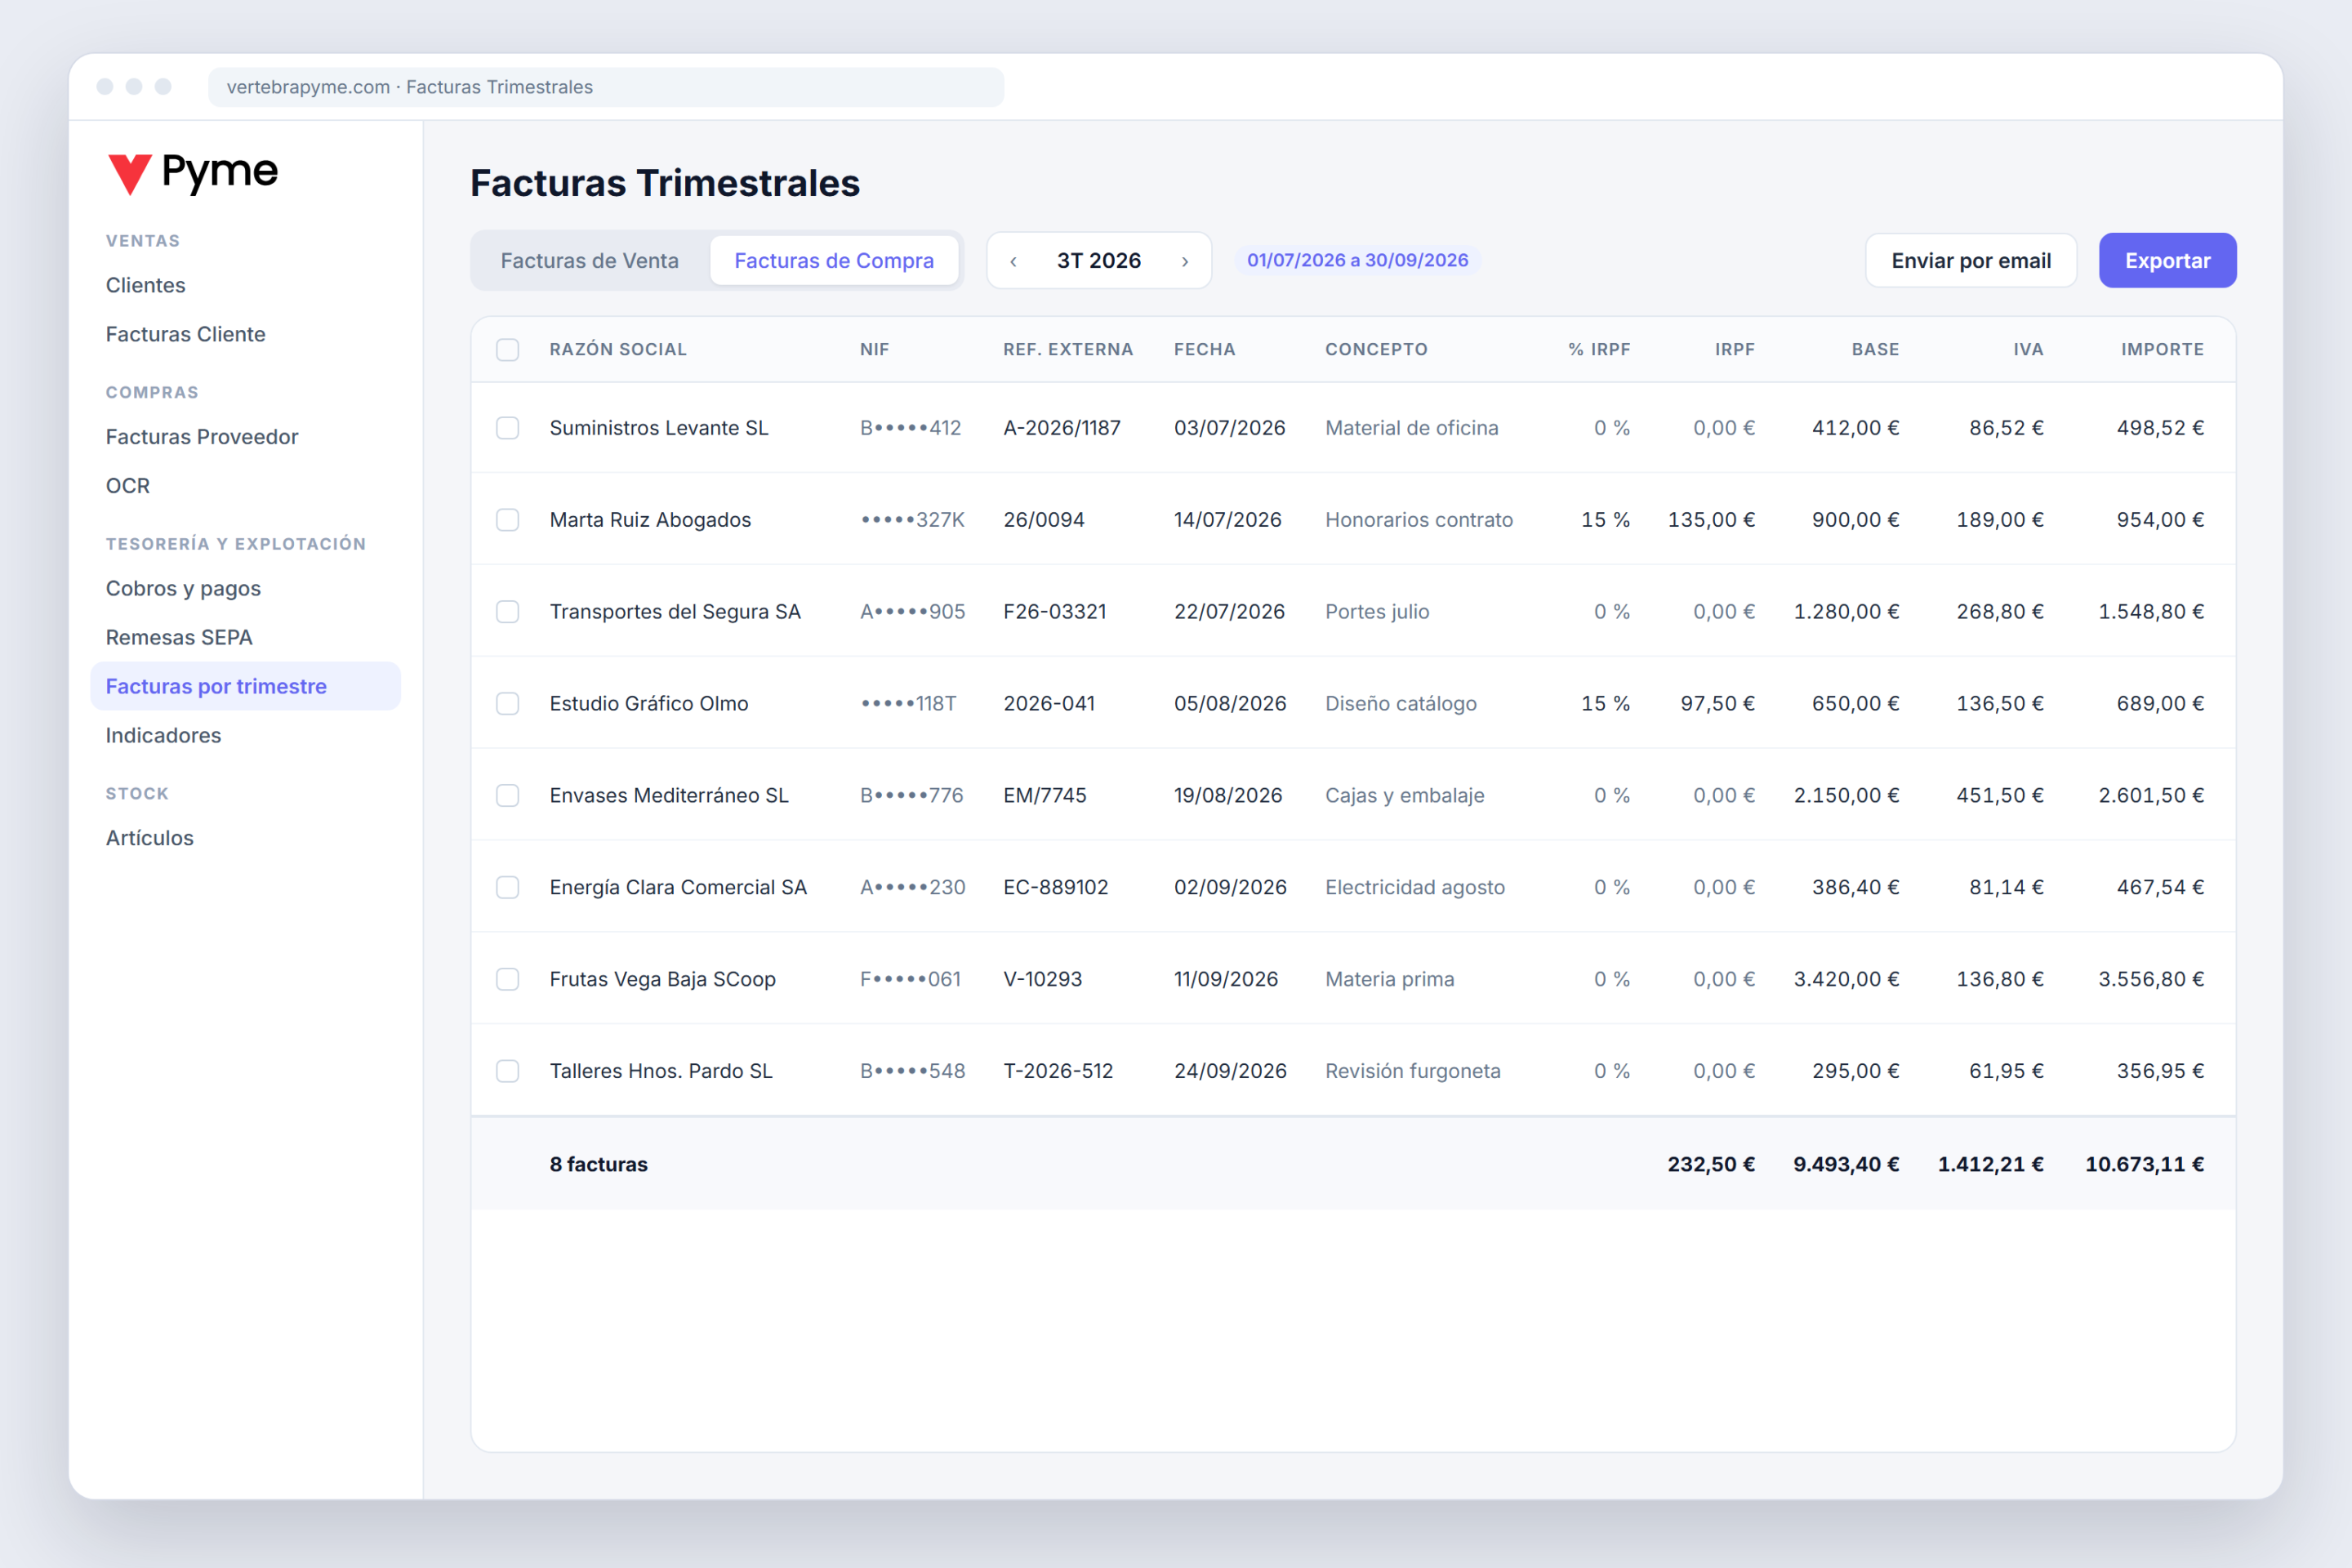Click the browser address bar
Viewport: 2352px width, 1568px height.
point(606,87)
